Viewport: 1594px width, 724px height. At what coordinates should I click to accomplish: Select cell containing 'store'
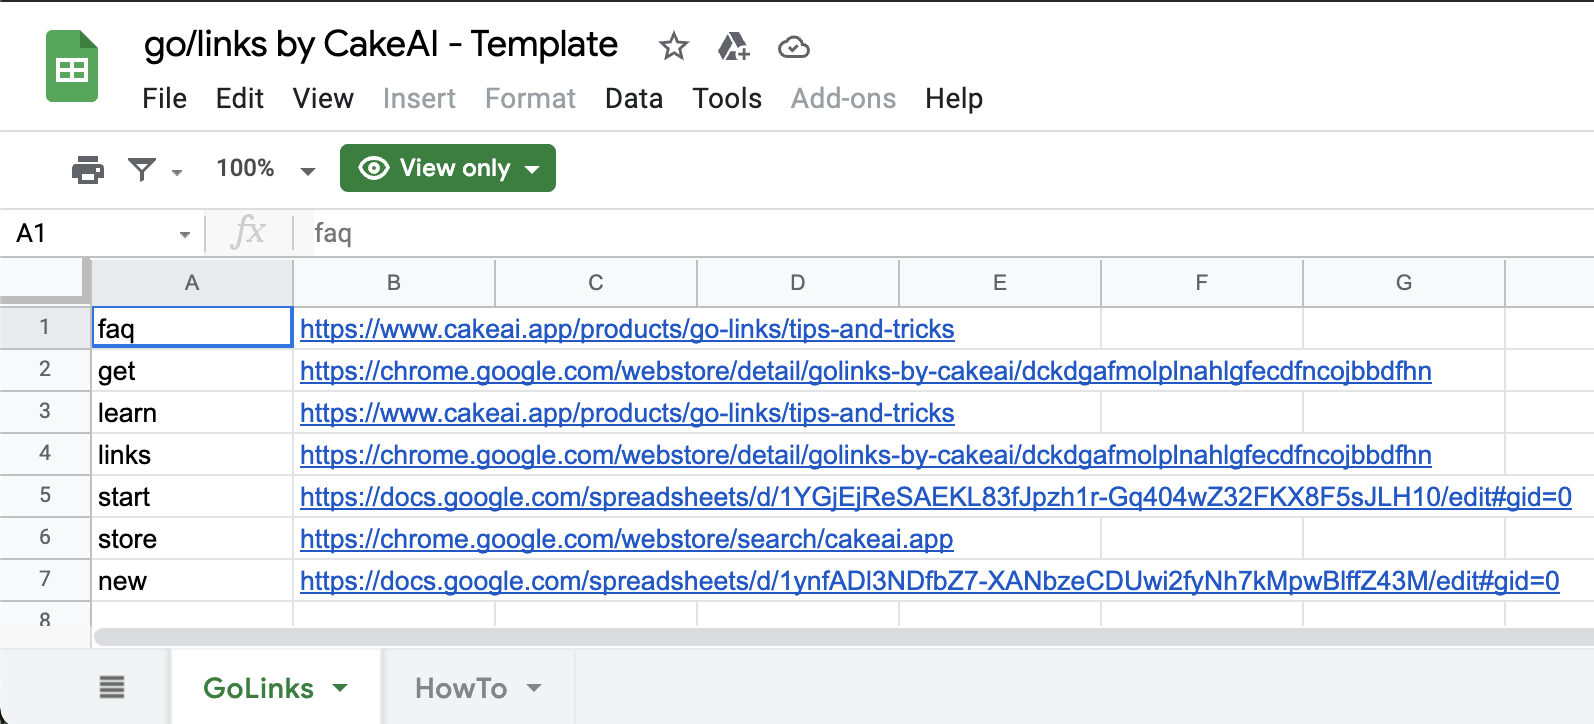coord(192,538)
